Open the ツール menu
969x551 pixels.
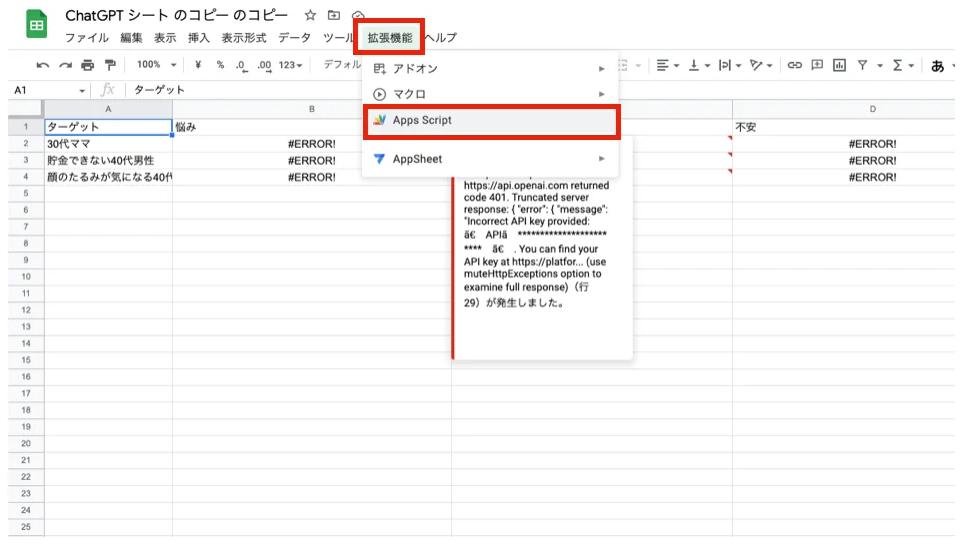(338, 38)
